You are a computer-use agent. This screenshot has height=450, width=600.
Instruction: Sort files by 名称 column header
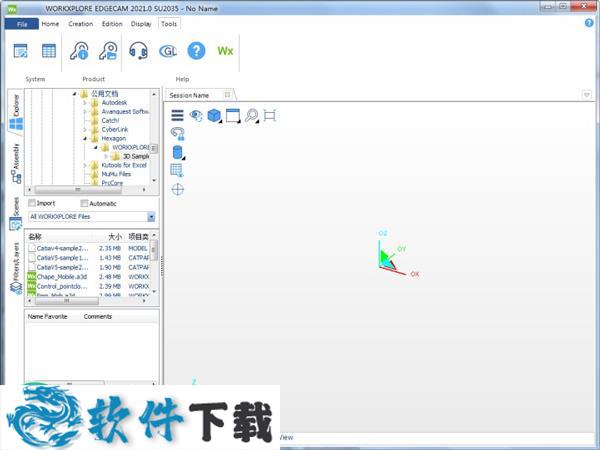tap(35, 236)
